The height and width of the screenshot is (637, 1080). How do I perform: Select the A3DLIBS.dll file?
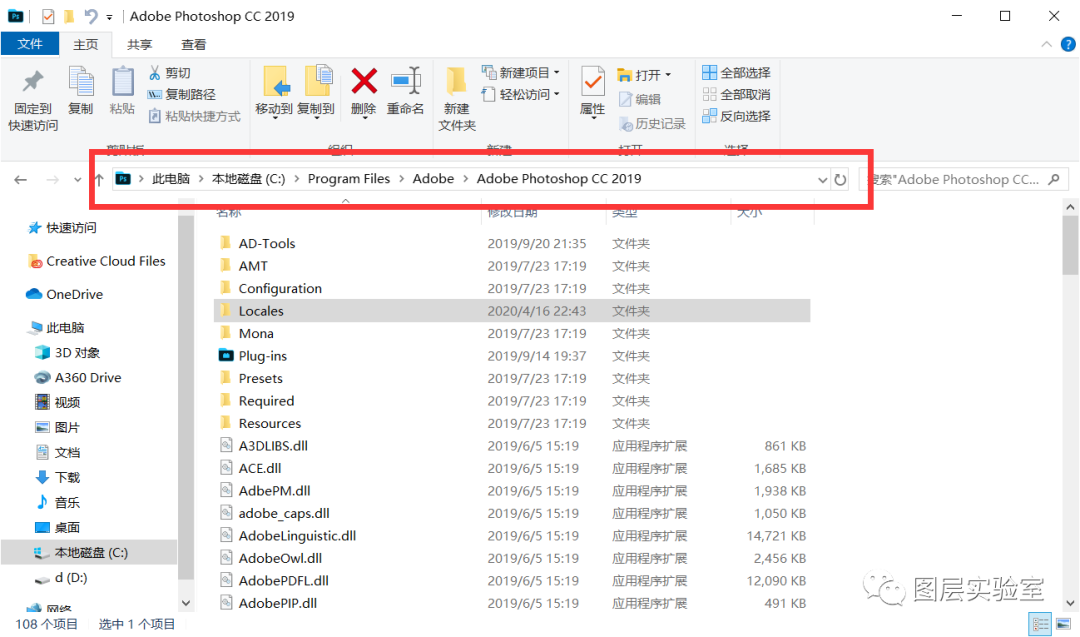pyautogui.click(x=512, y=446)
